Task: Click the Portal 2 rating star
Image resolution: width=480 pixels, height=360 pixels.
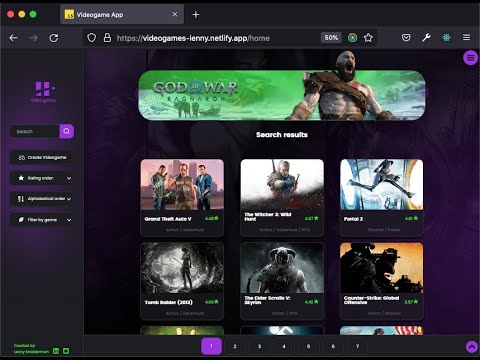Action: [416, 218]
